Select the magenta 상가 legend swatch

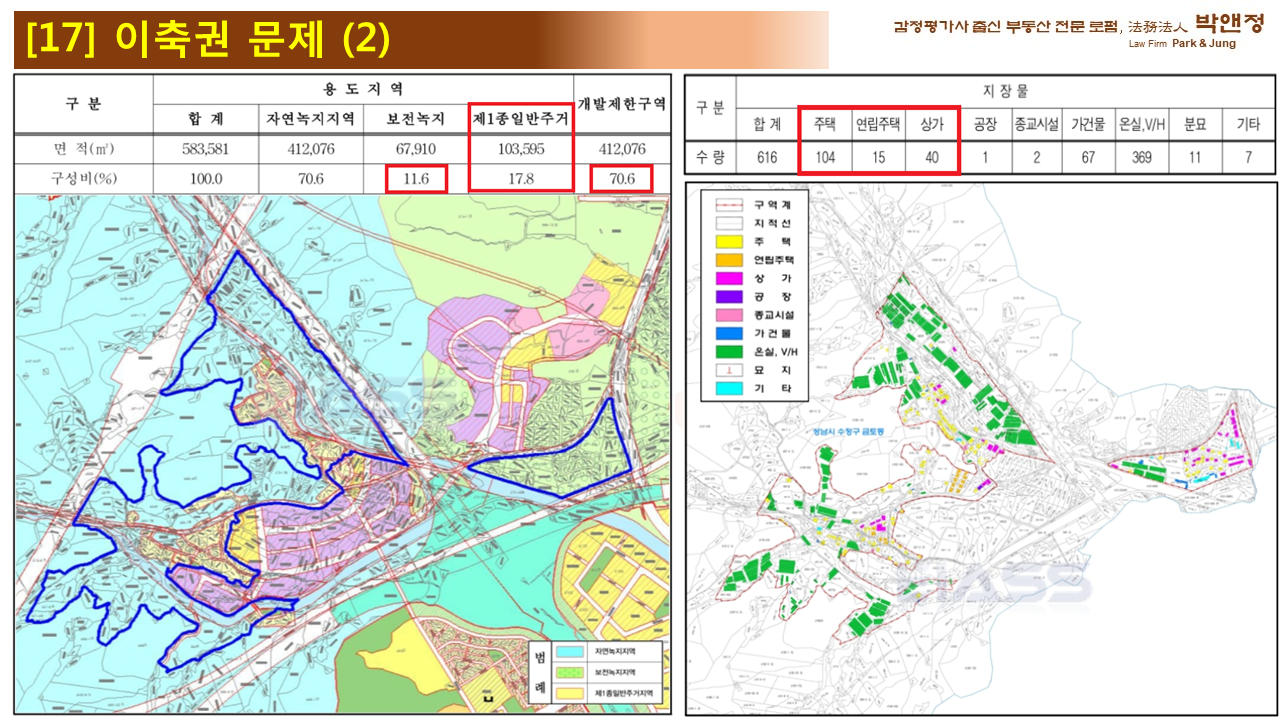(727, 278)
